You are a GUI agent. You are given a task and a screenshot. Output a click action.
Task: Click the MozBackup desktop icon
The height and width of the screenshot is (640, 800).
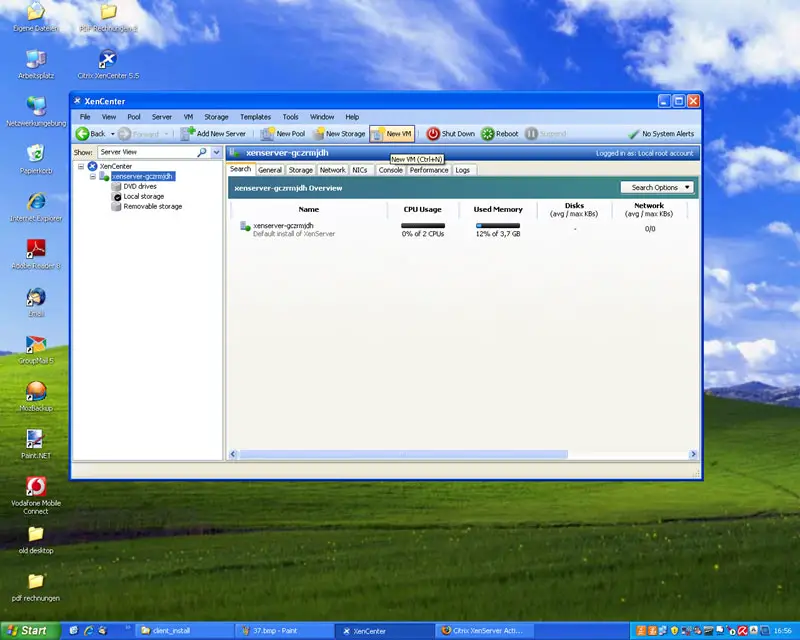(36, 397)
